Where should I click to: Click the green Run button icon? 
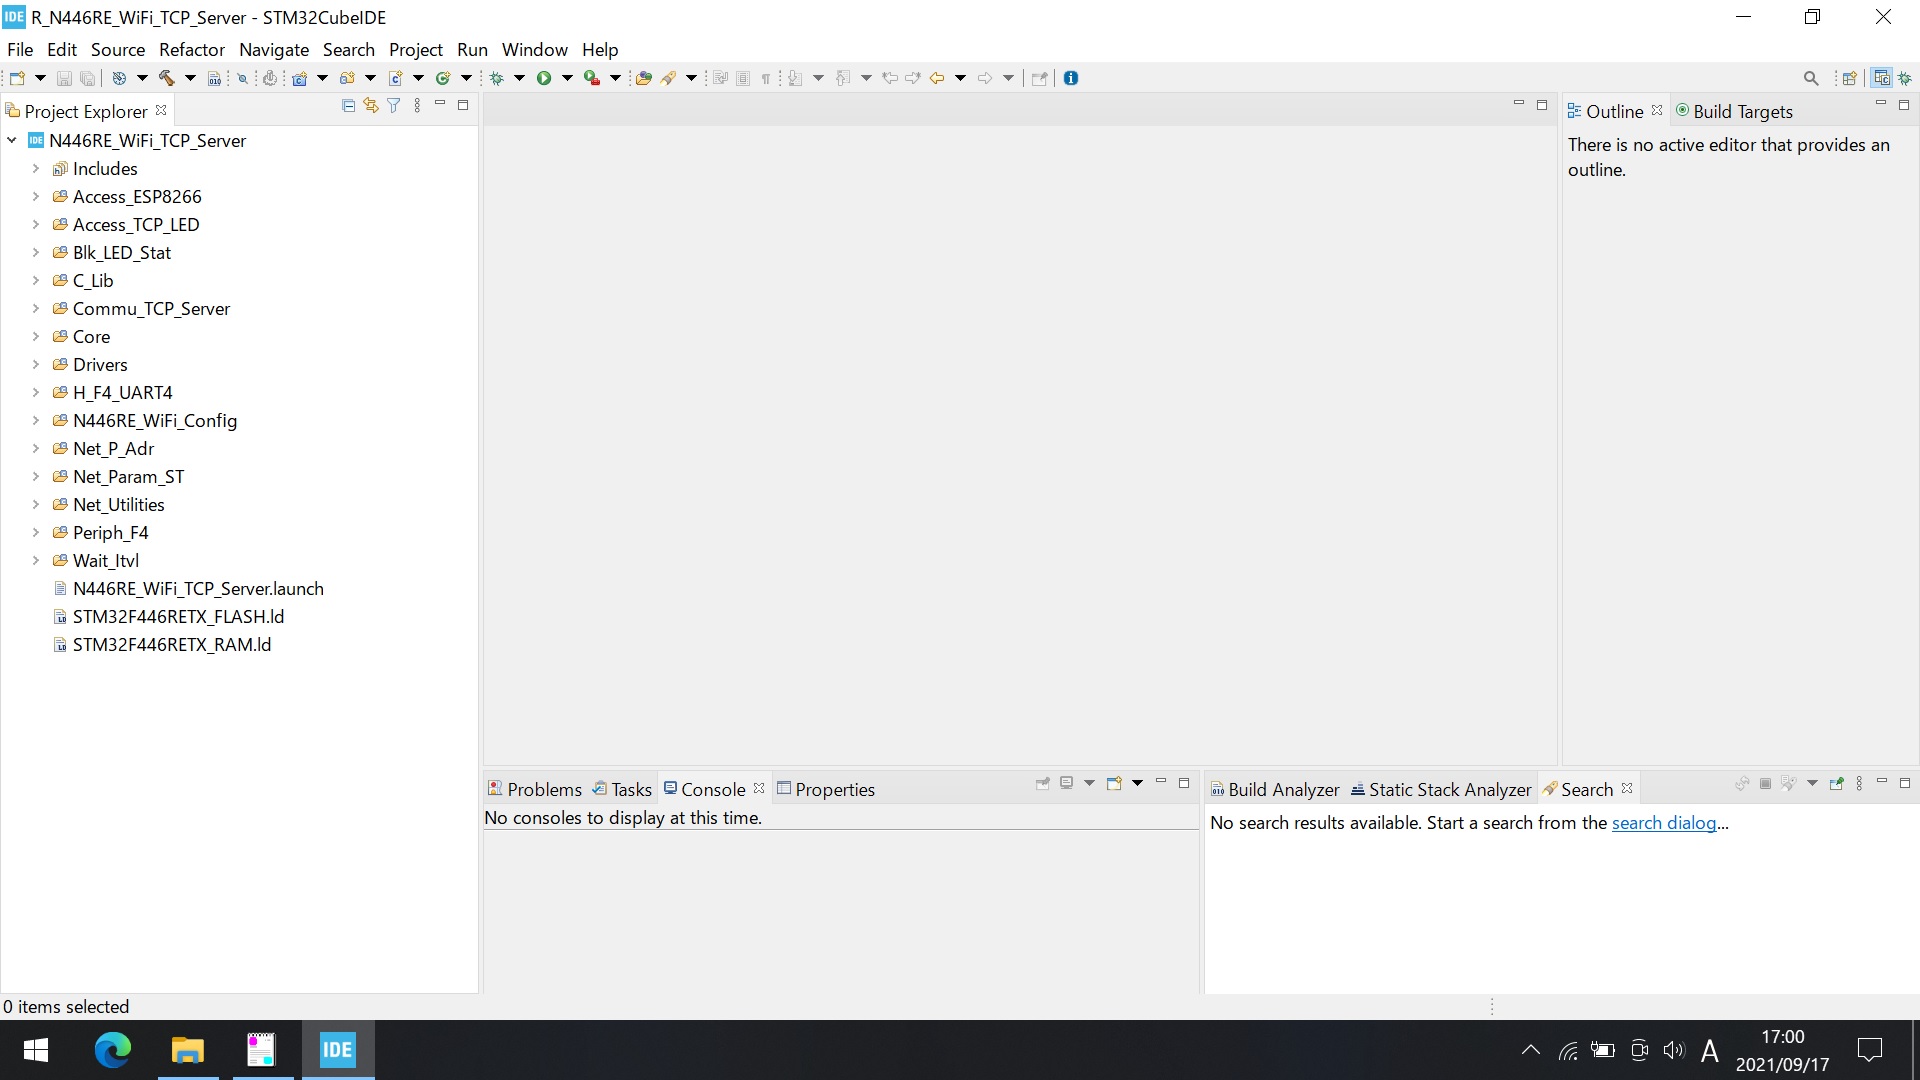point(544,78)
